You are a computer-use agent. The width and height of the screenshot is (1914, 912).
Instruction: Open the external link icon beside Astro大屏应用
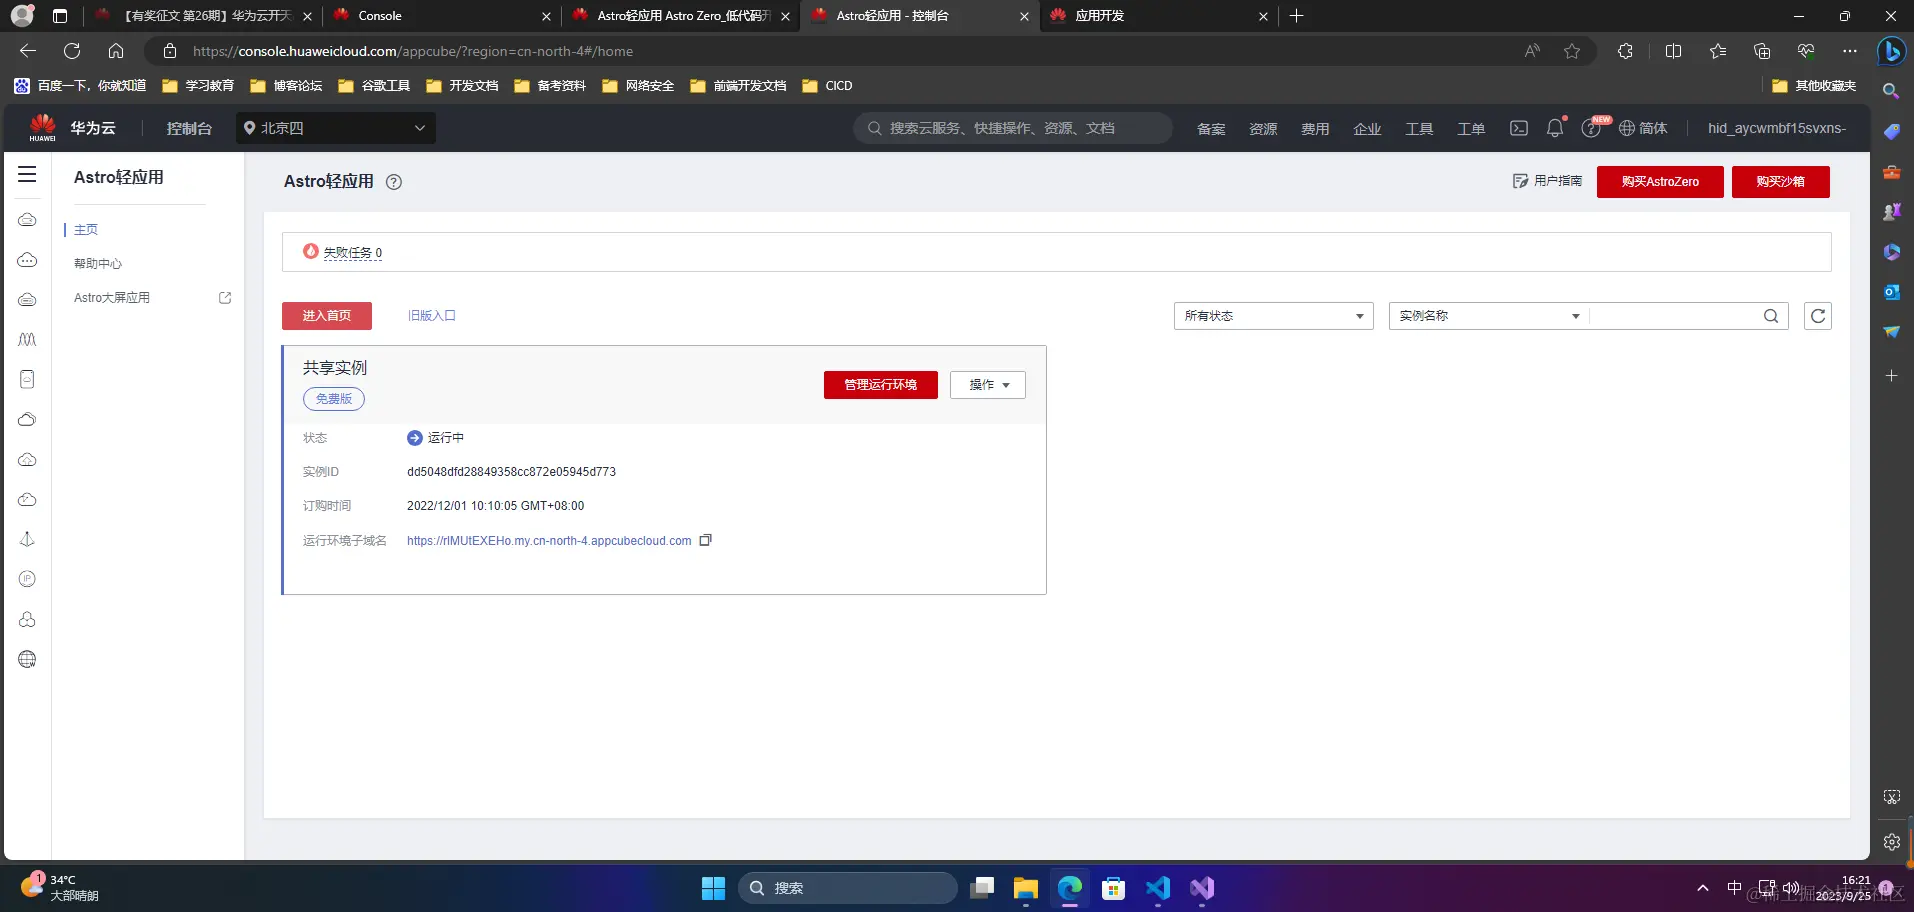point(225,298)
